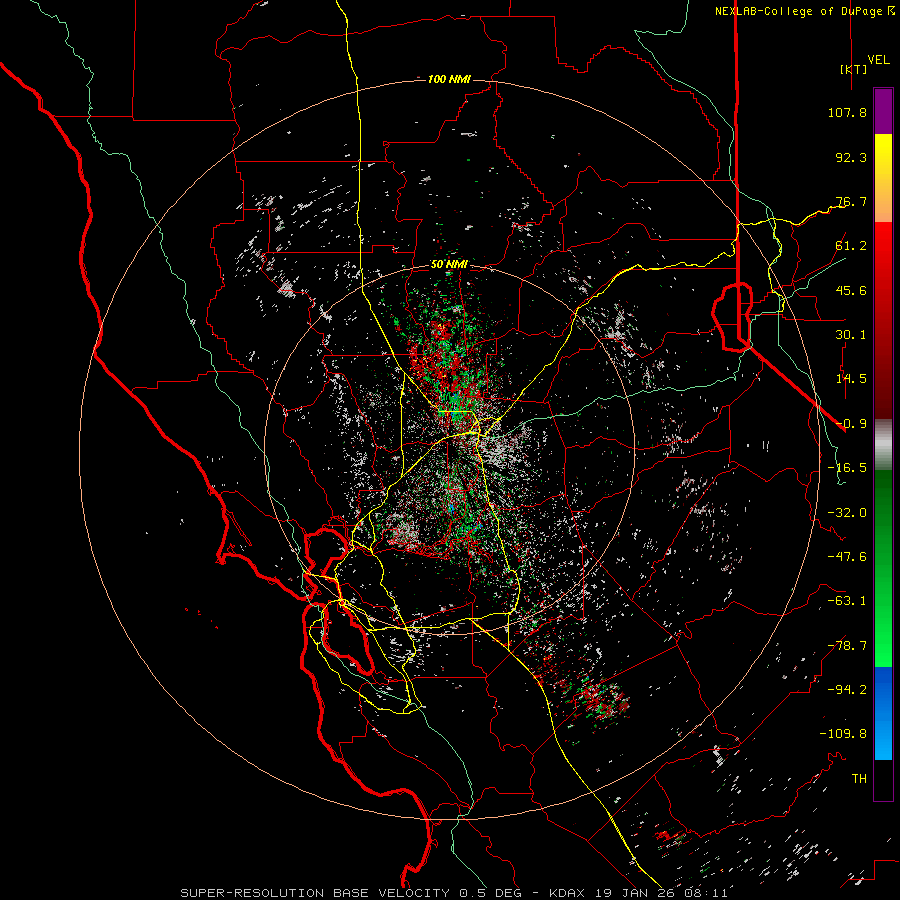Click the -0.9 legend value
Image resolution: width=900 pixels, height=900 pixels.
852,424
